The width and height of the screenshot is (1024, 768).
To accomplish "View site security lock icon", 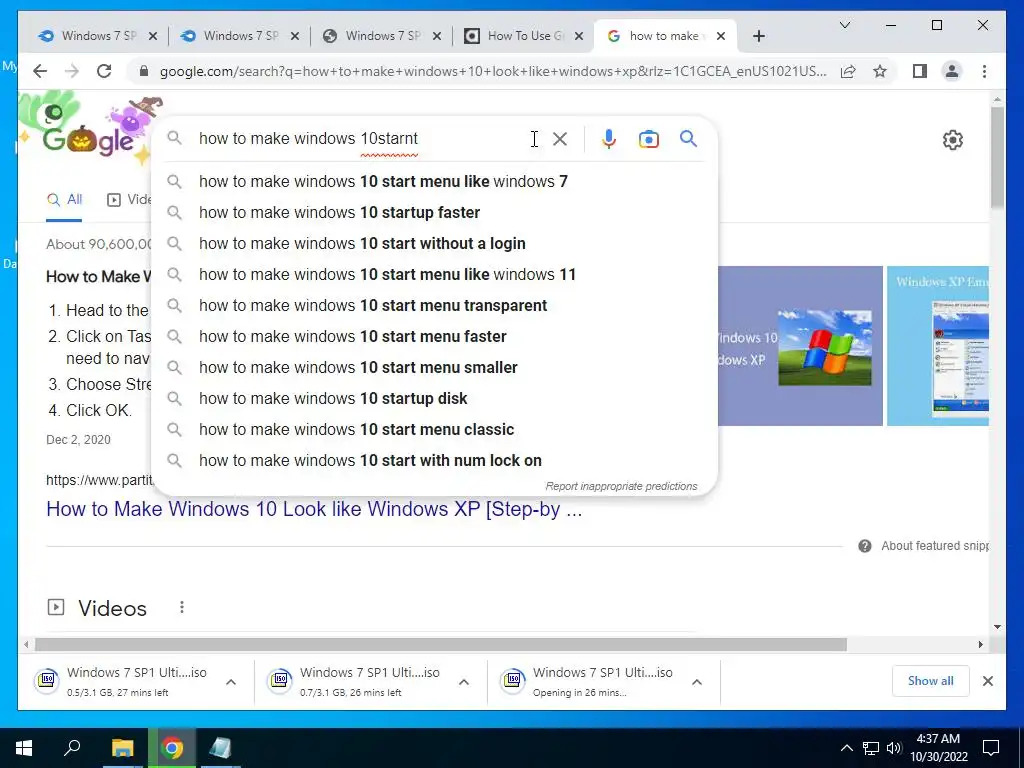I will tap(144, 71).
